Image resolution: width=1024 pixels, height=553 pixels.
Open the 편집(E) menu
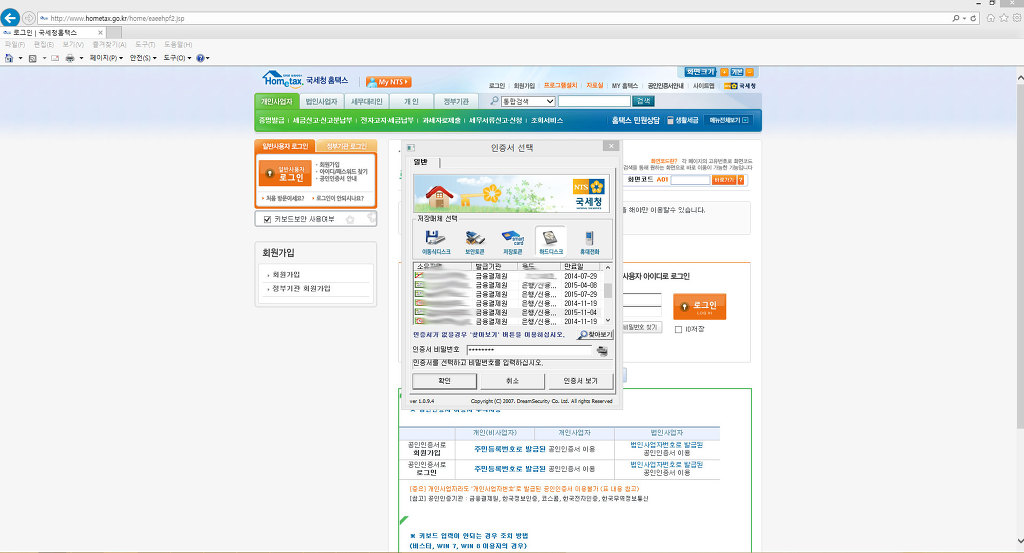[44, 44]
